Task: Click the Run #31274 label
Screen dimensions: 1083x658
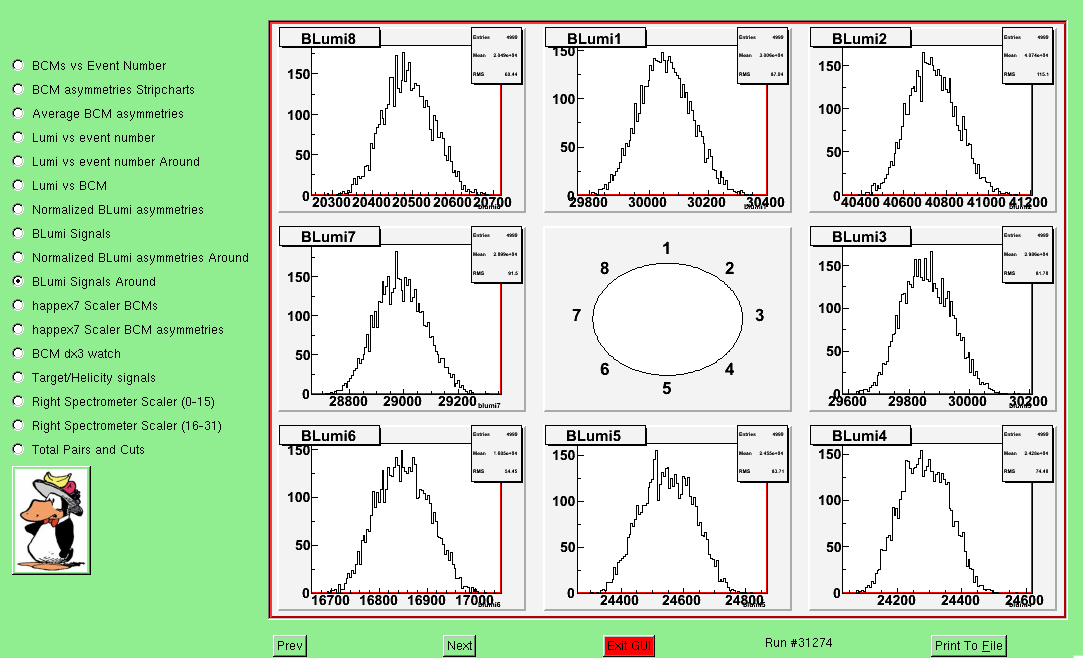Action: tap(798, 643)
